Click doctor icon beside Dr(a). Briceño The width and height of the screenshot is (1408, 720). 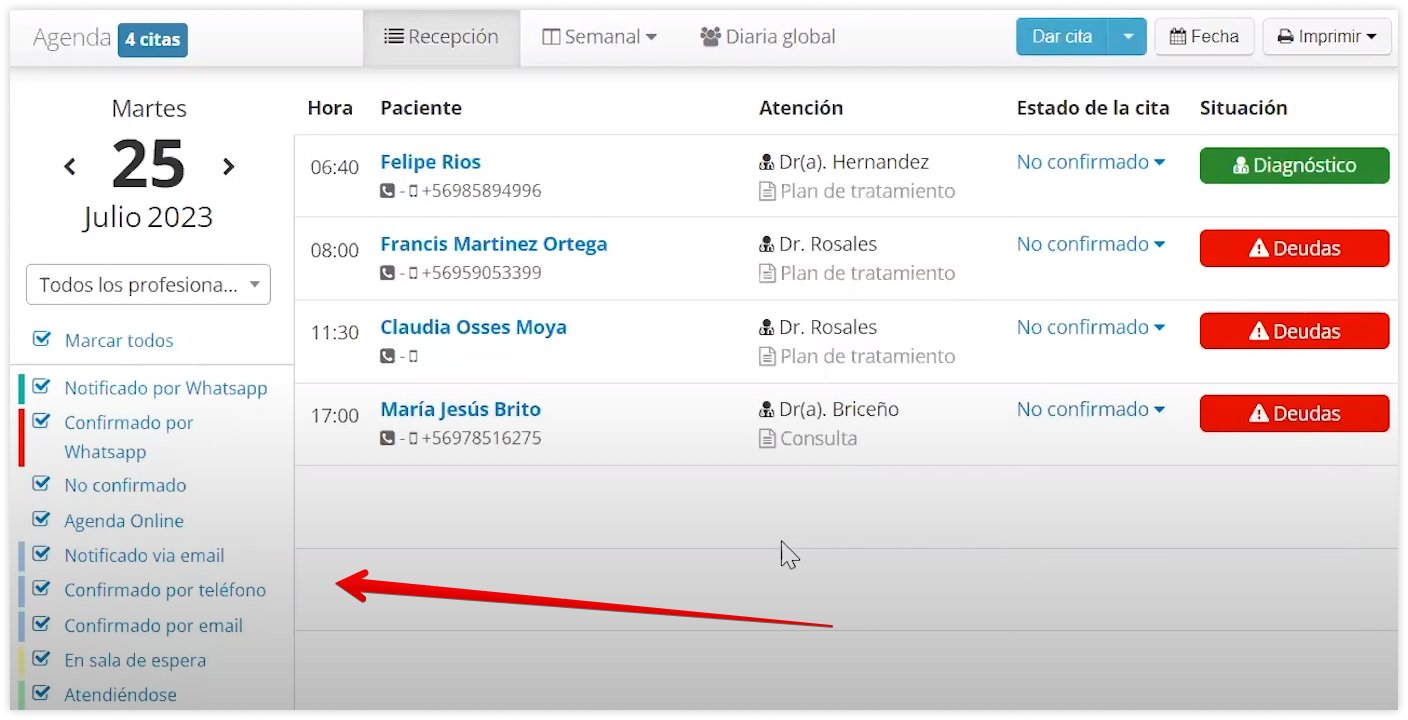(767, 409)
